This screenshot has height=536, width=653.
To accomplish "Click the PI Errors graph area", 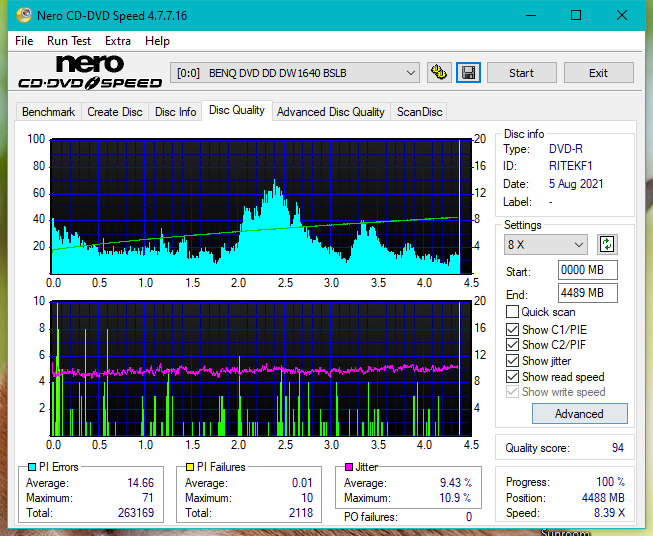I will click(x=261, y=206).
